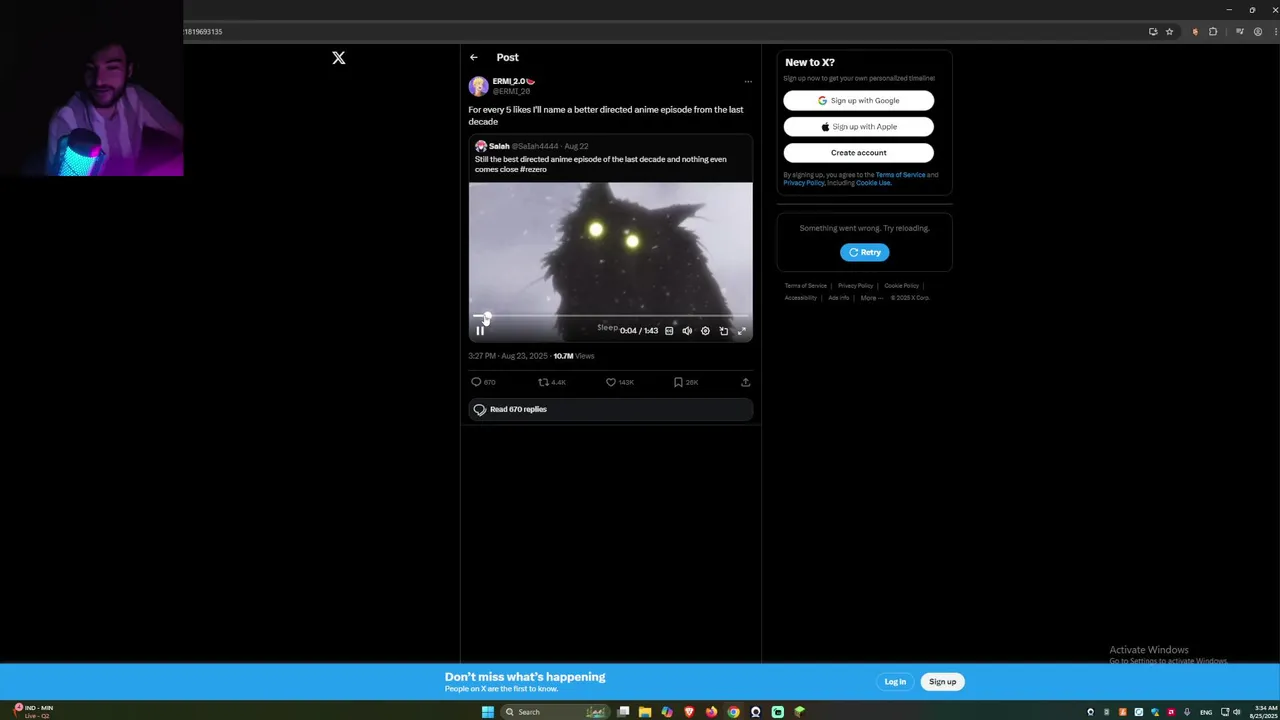Open footer Cookie Policy link
Viewport: 1280px width, 720px height.
pos(901,286)
